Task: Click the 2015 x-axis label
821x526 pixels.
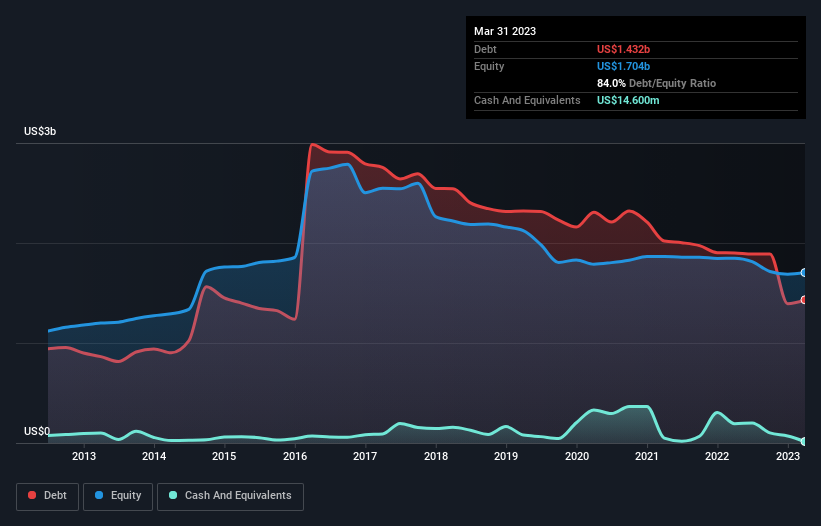Action: pyautogui.click(x=224, y=456)
